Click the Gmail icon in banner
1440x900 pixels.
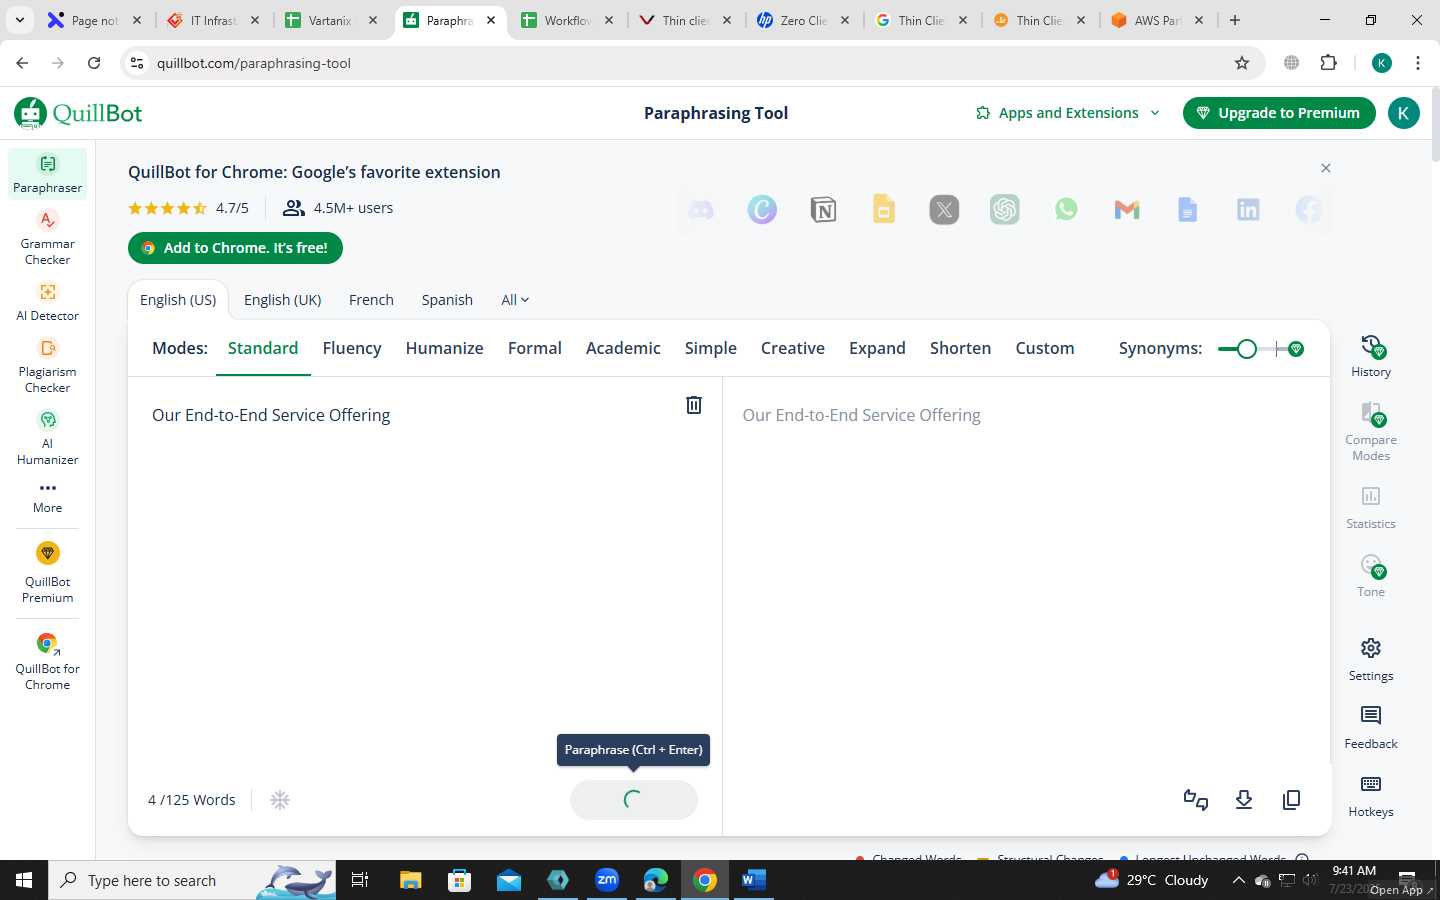(x=1127, y=210)
